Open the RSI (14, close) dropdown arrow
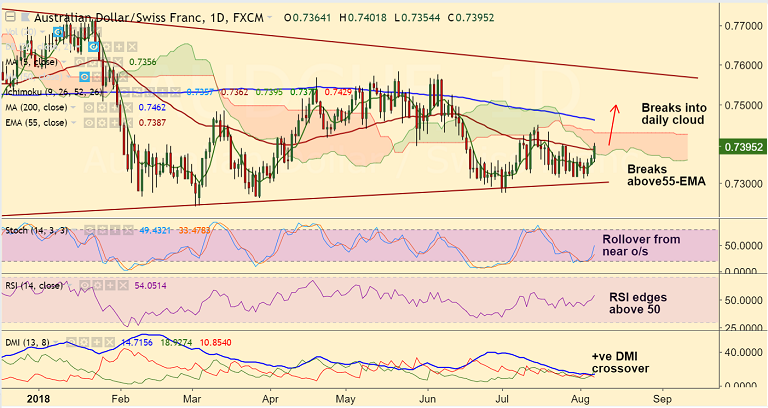This screenshot has height=408, width=768. tap(69, 285)
